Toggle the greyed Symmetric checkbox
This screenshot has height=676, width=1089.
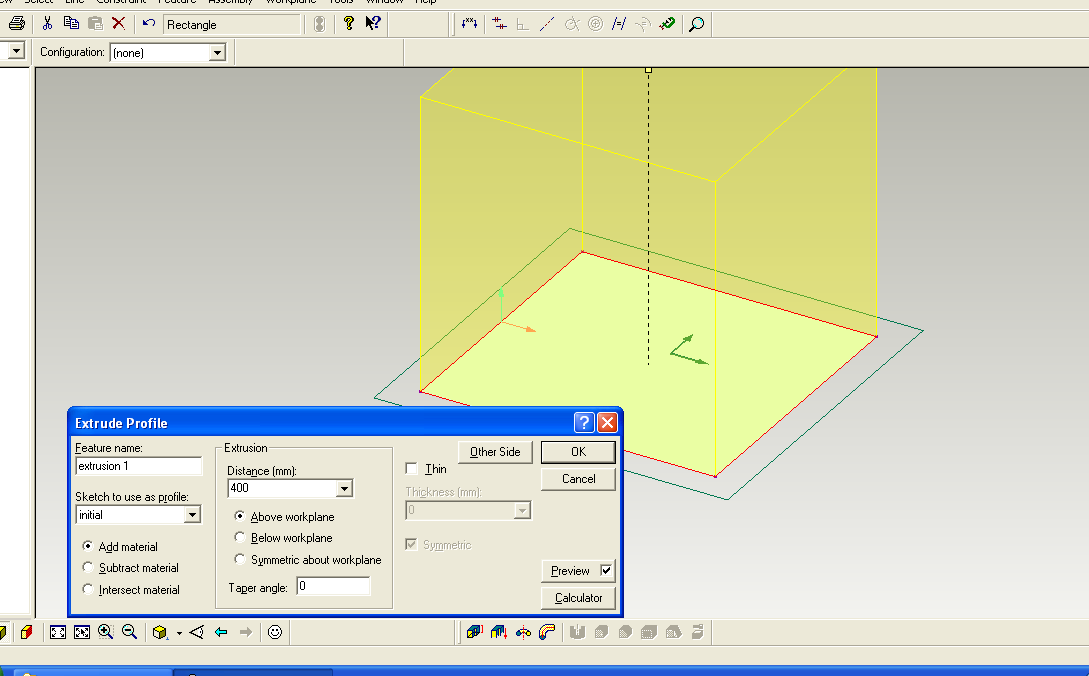pyautogui.click(x=411, y=544)
